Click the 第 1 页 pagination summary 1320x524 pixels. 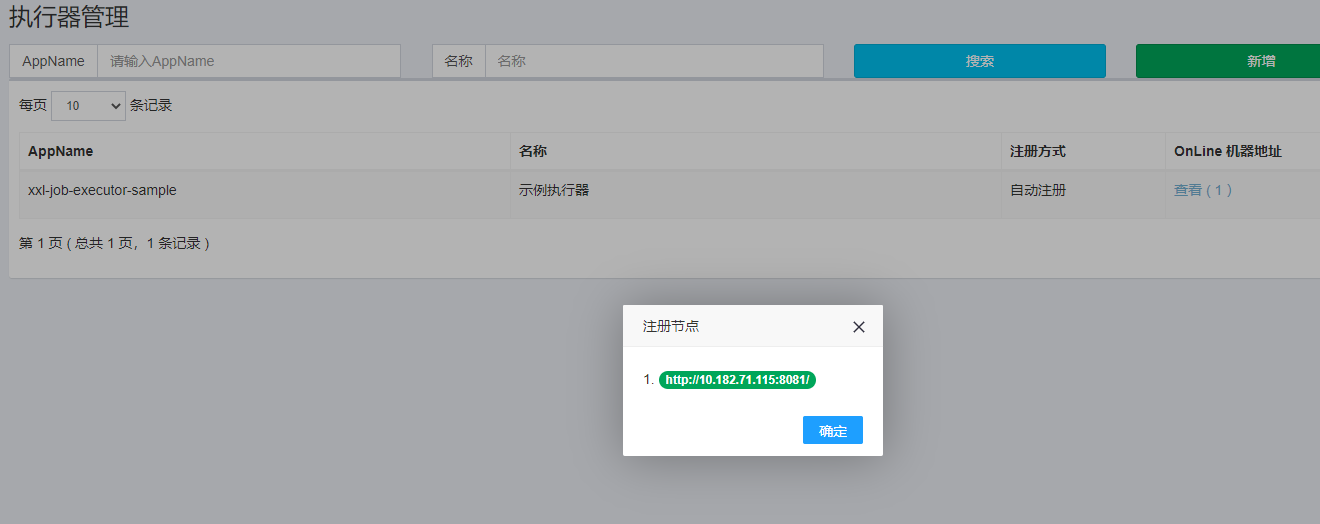(x=114, y=243)
